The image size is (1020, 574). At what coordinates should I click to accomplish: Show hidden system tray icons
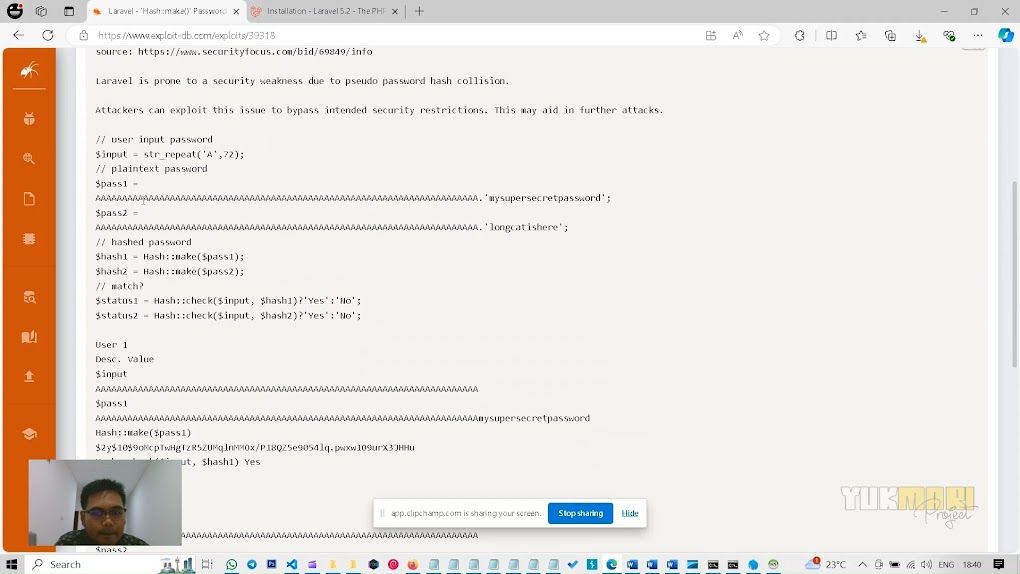[862, 564]
